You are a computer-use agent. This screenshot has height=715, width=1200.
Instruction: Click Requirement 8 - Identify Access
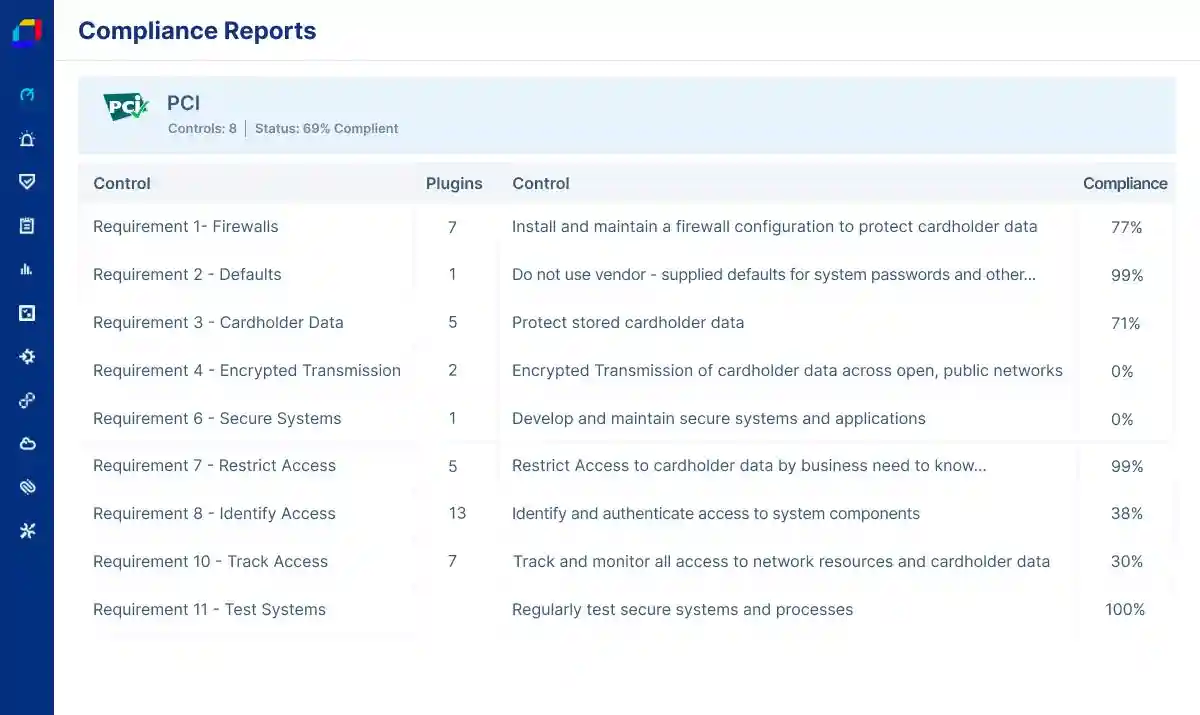click(214, 514)
